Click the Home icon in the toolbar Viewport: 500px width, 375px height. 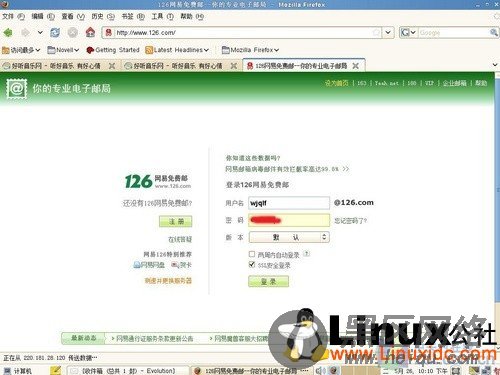90,32
